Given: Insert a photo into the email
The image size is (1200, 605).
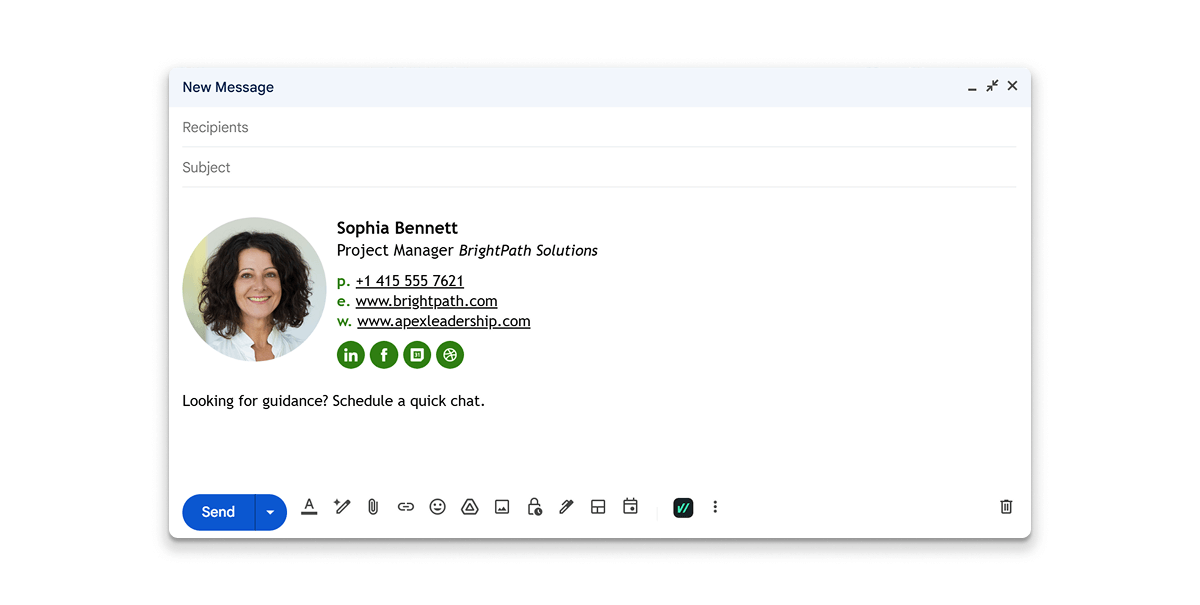Looking at the screenshot, I should (x=502, y=507).
